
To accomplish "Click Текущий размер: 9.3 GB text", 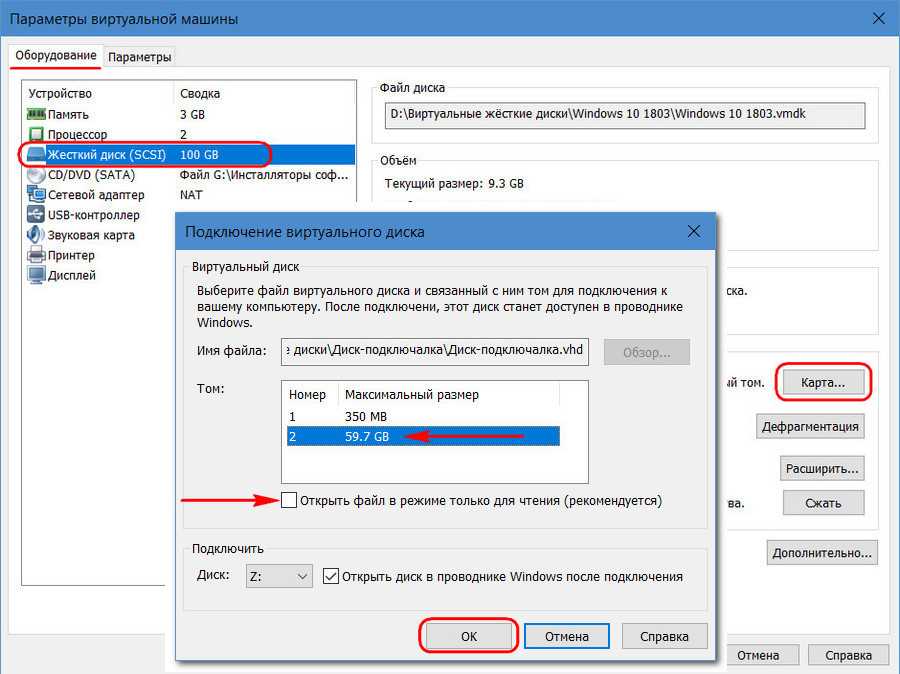I will pyautogui.click(x=454, y=184).
